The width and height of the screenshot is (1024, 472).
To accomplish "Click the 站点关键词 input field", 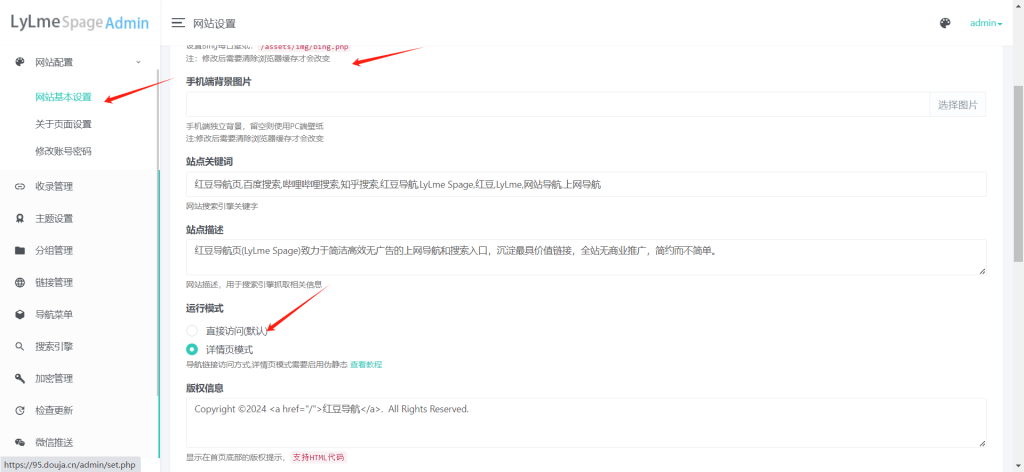I will 586,184.
